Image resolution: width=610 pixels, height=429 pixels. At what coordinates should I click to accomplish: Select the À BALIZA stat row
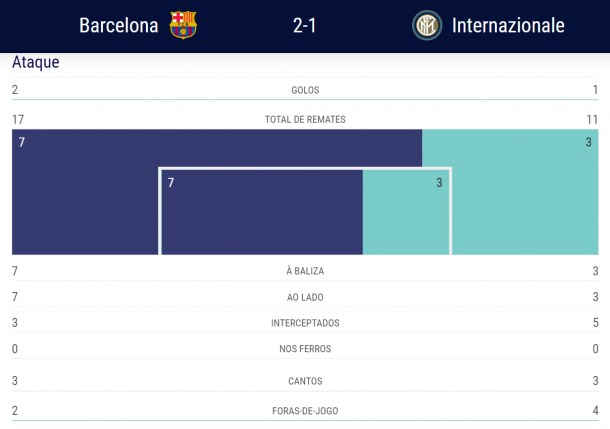point(305,271)
